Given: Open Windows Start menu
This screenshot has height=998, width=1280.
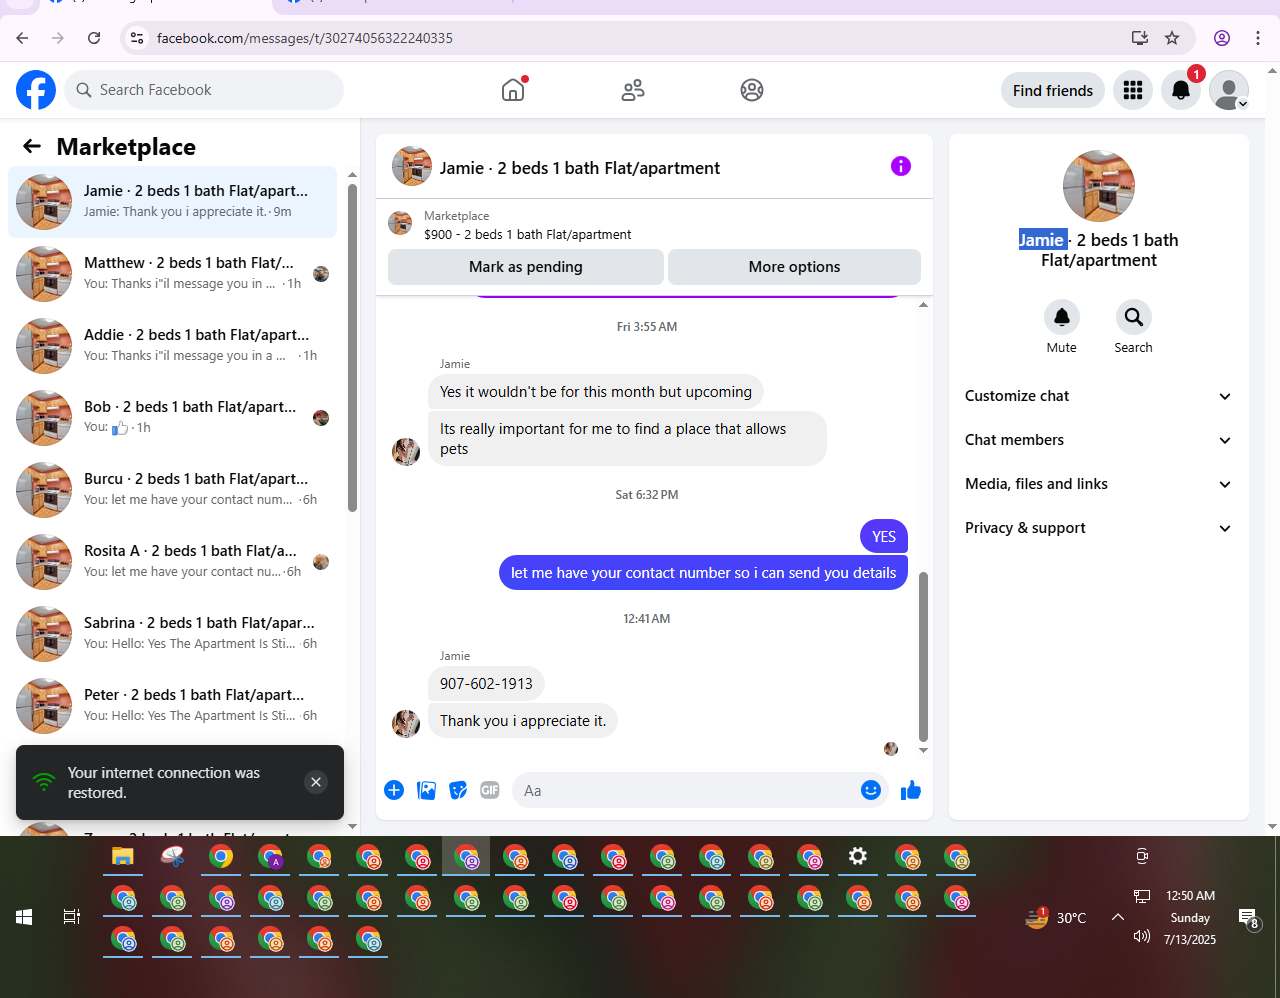Looking at the screenshot, I should [x=24, y=917].
